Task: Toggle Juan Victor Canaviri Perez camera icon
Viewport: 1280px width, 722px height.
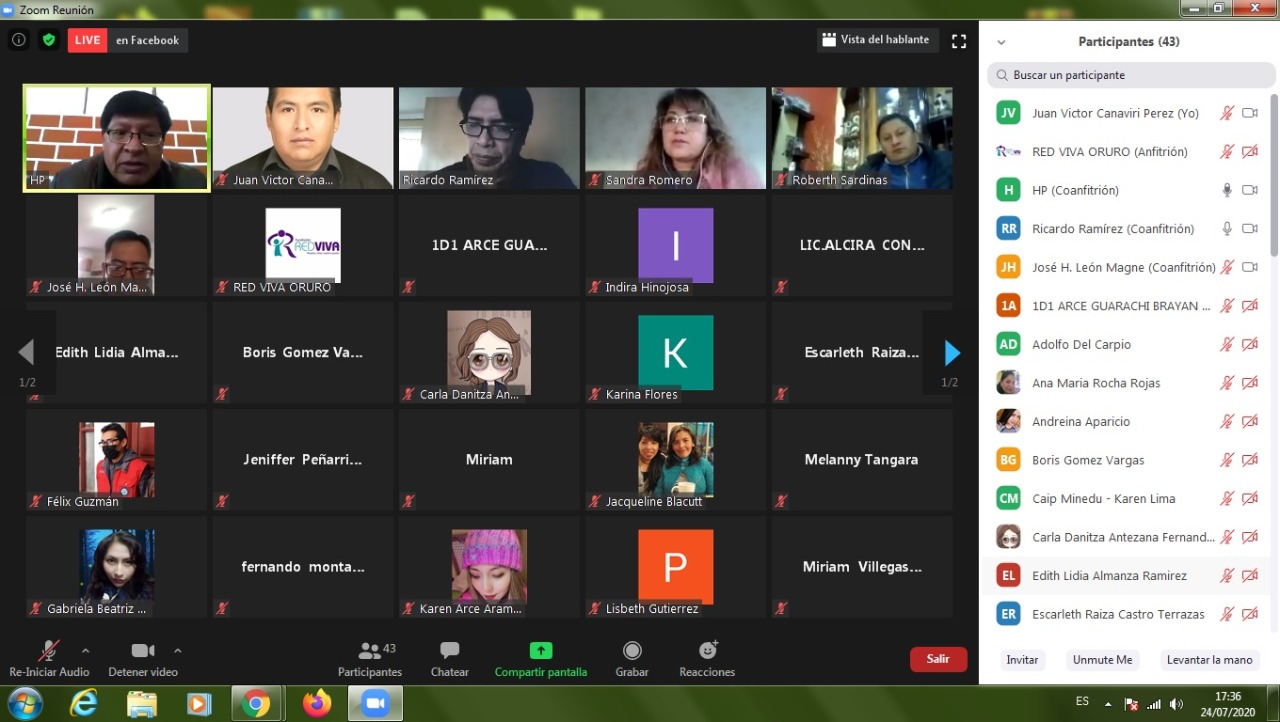Action: click(x=1249, y=113)
